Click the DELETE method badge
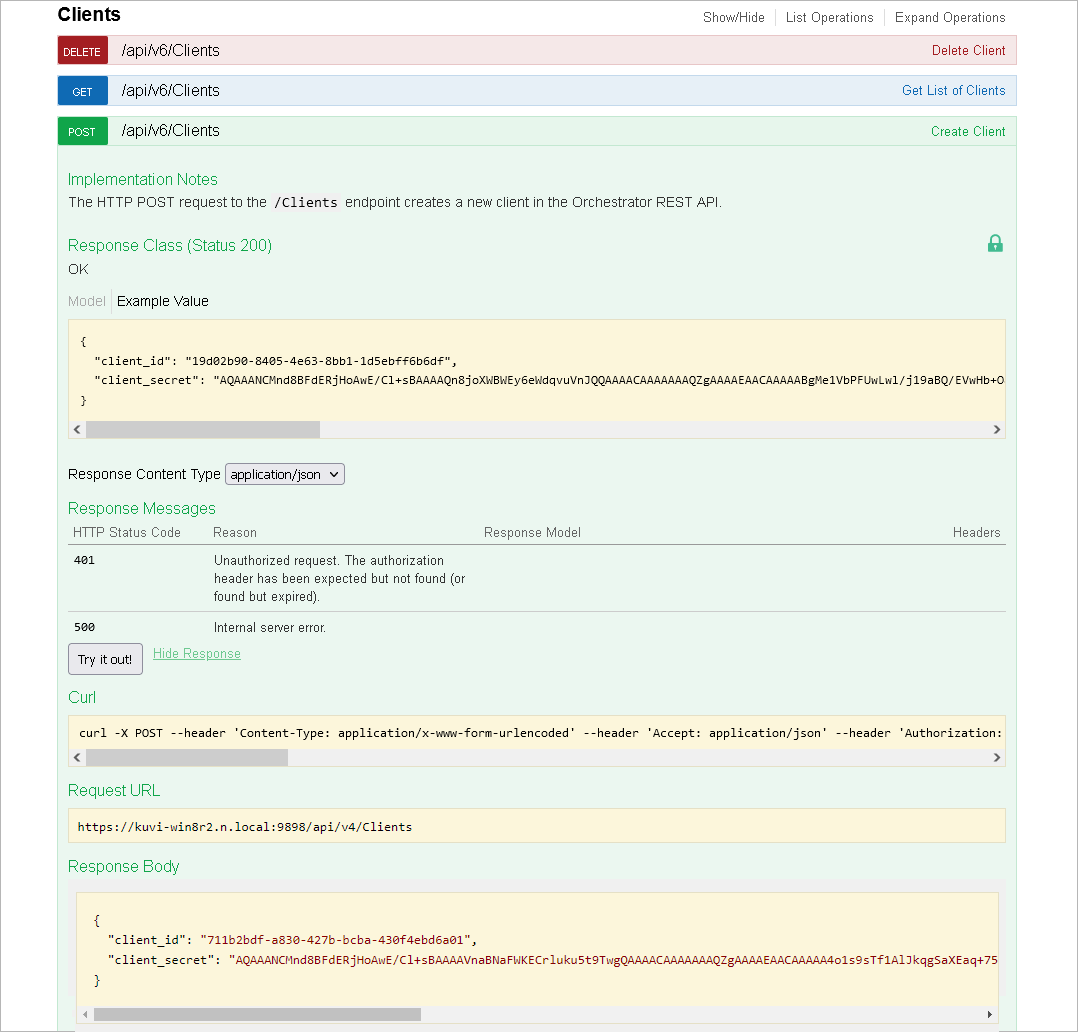1078x1032 pixels. (82, 50)
